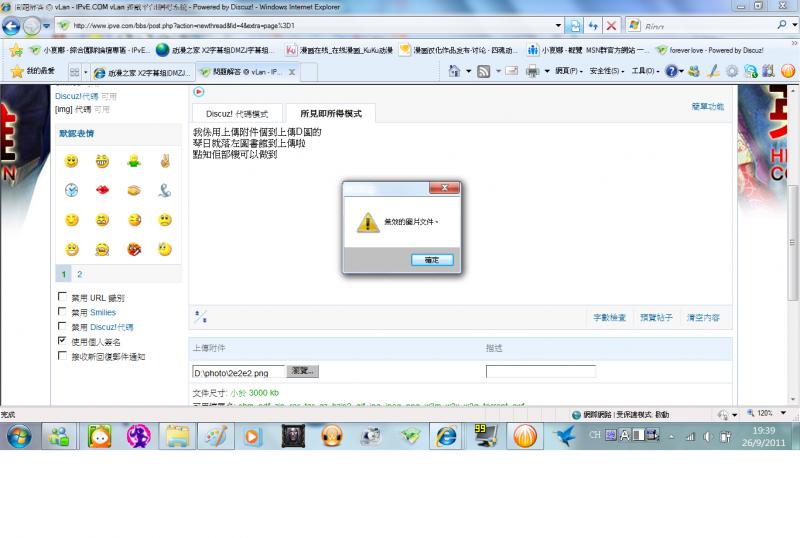Click the volume speaker tray icon
The image size is (800, 538).
click(708, 436)
